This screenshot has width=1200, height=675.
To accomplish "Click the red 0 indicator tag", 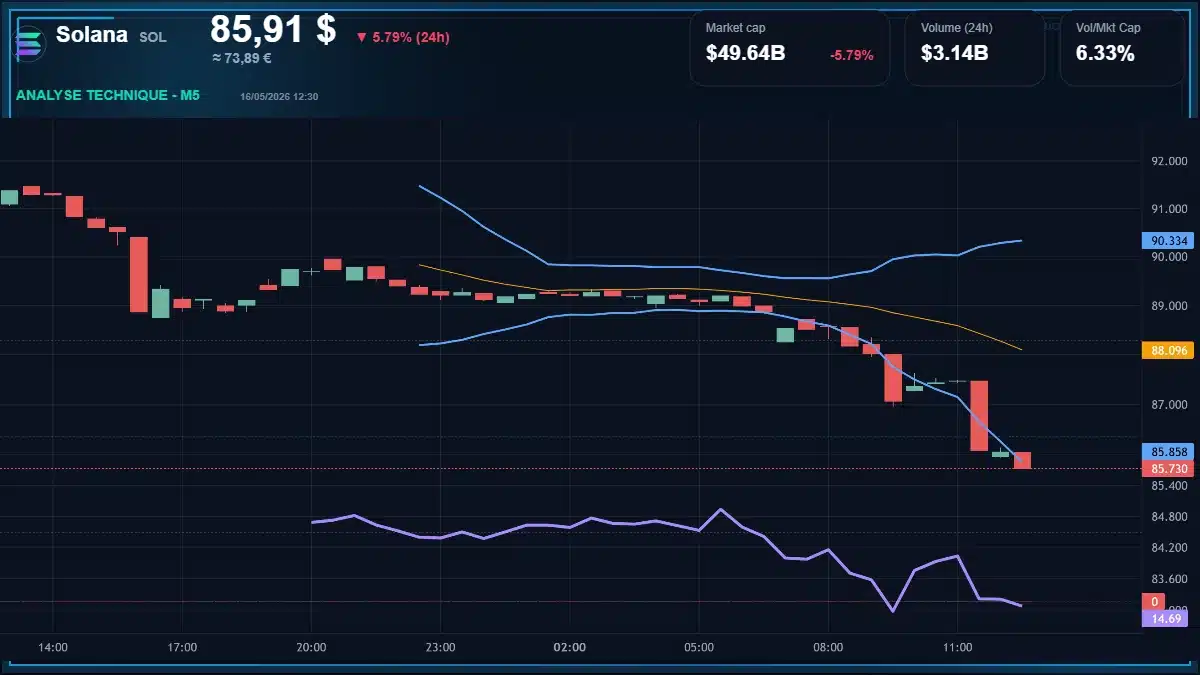I will (x=1154, y=602).
